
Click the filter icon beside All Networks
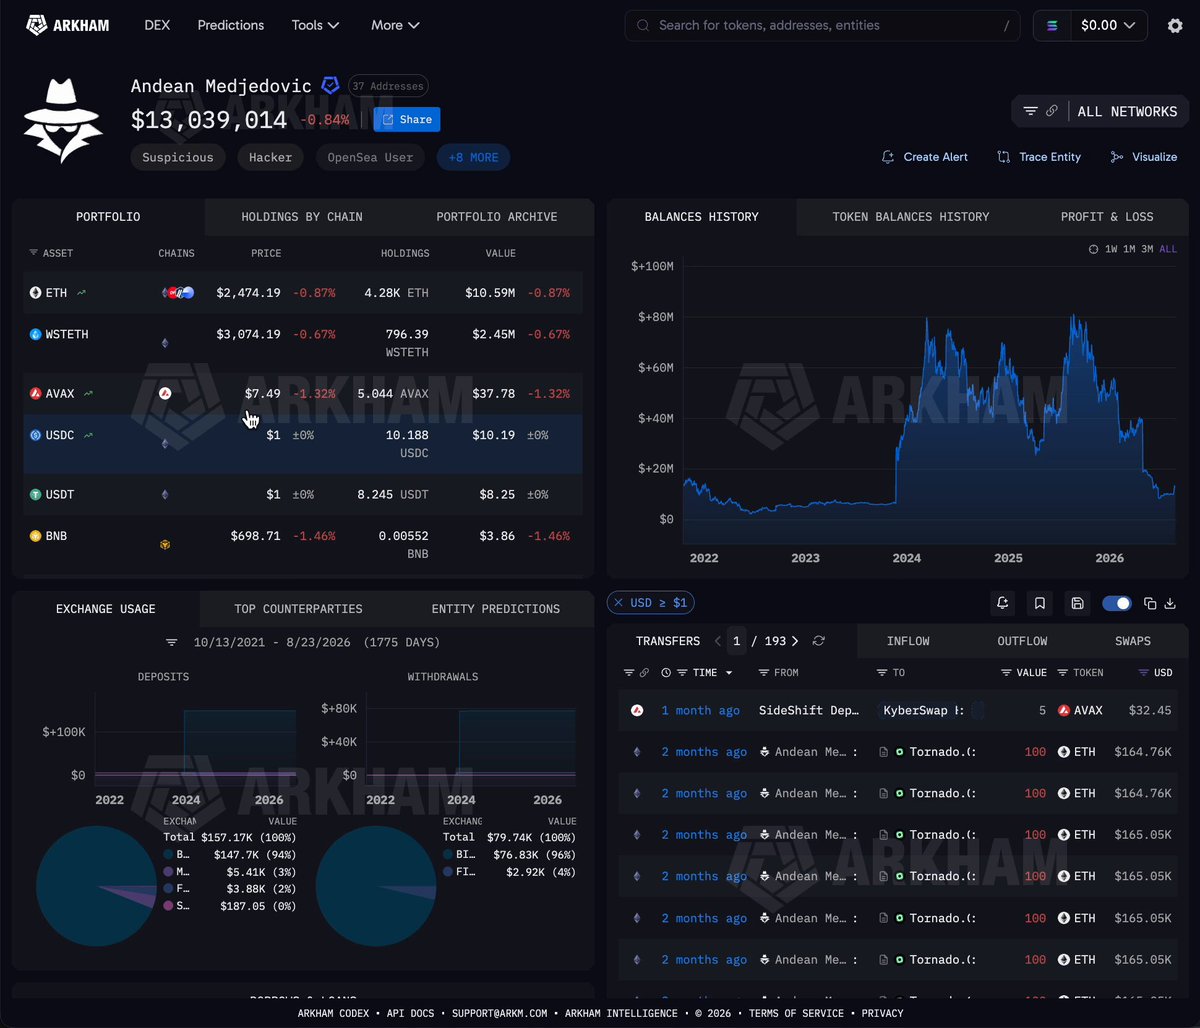coord(1030,111)
